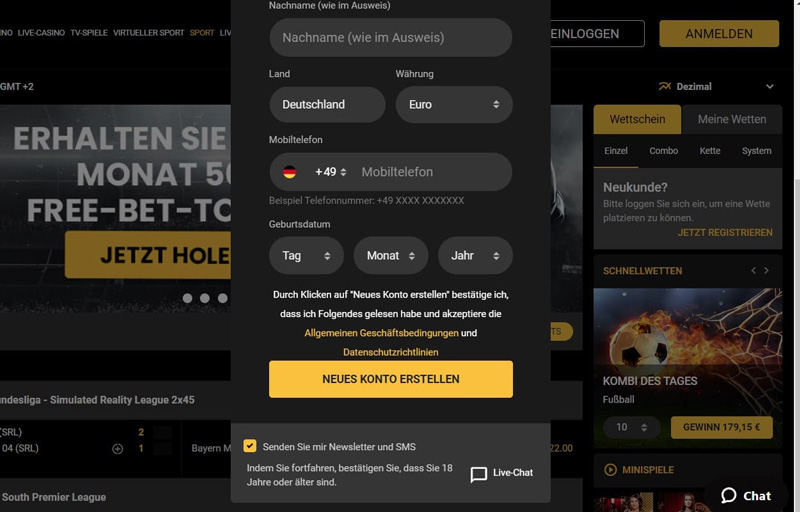Click the German flag country code icon
Screen dimensions: 800x512
(x=289, y=172)
